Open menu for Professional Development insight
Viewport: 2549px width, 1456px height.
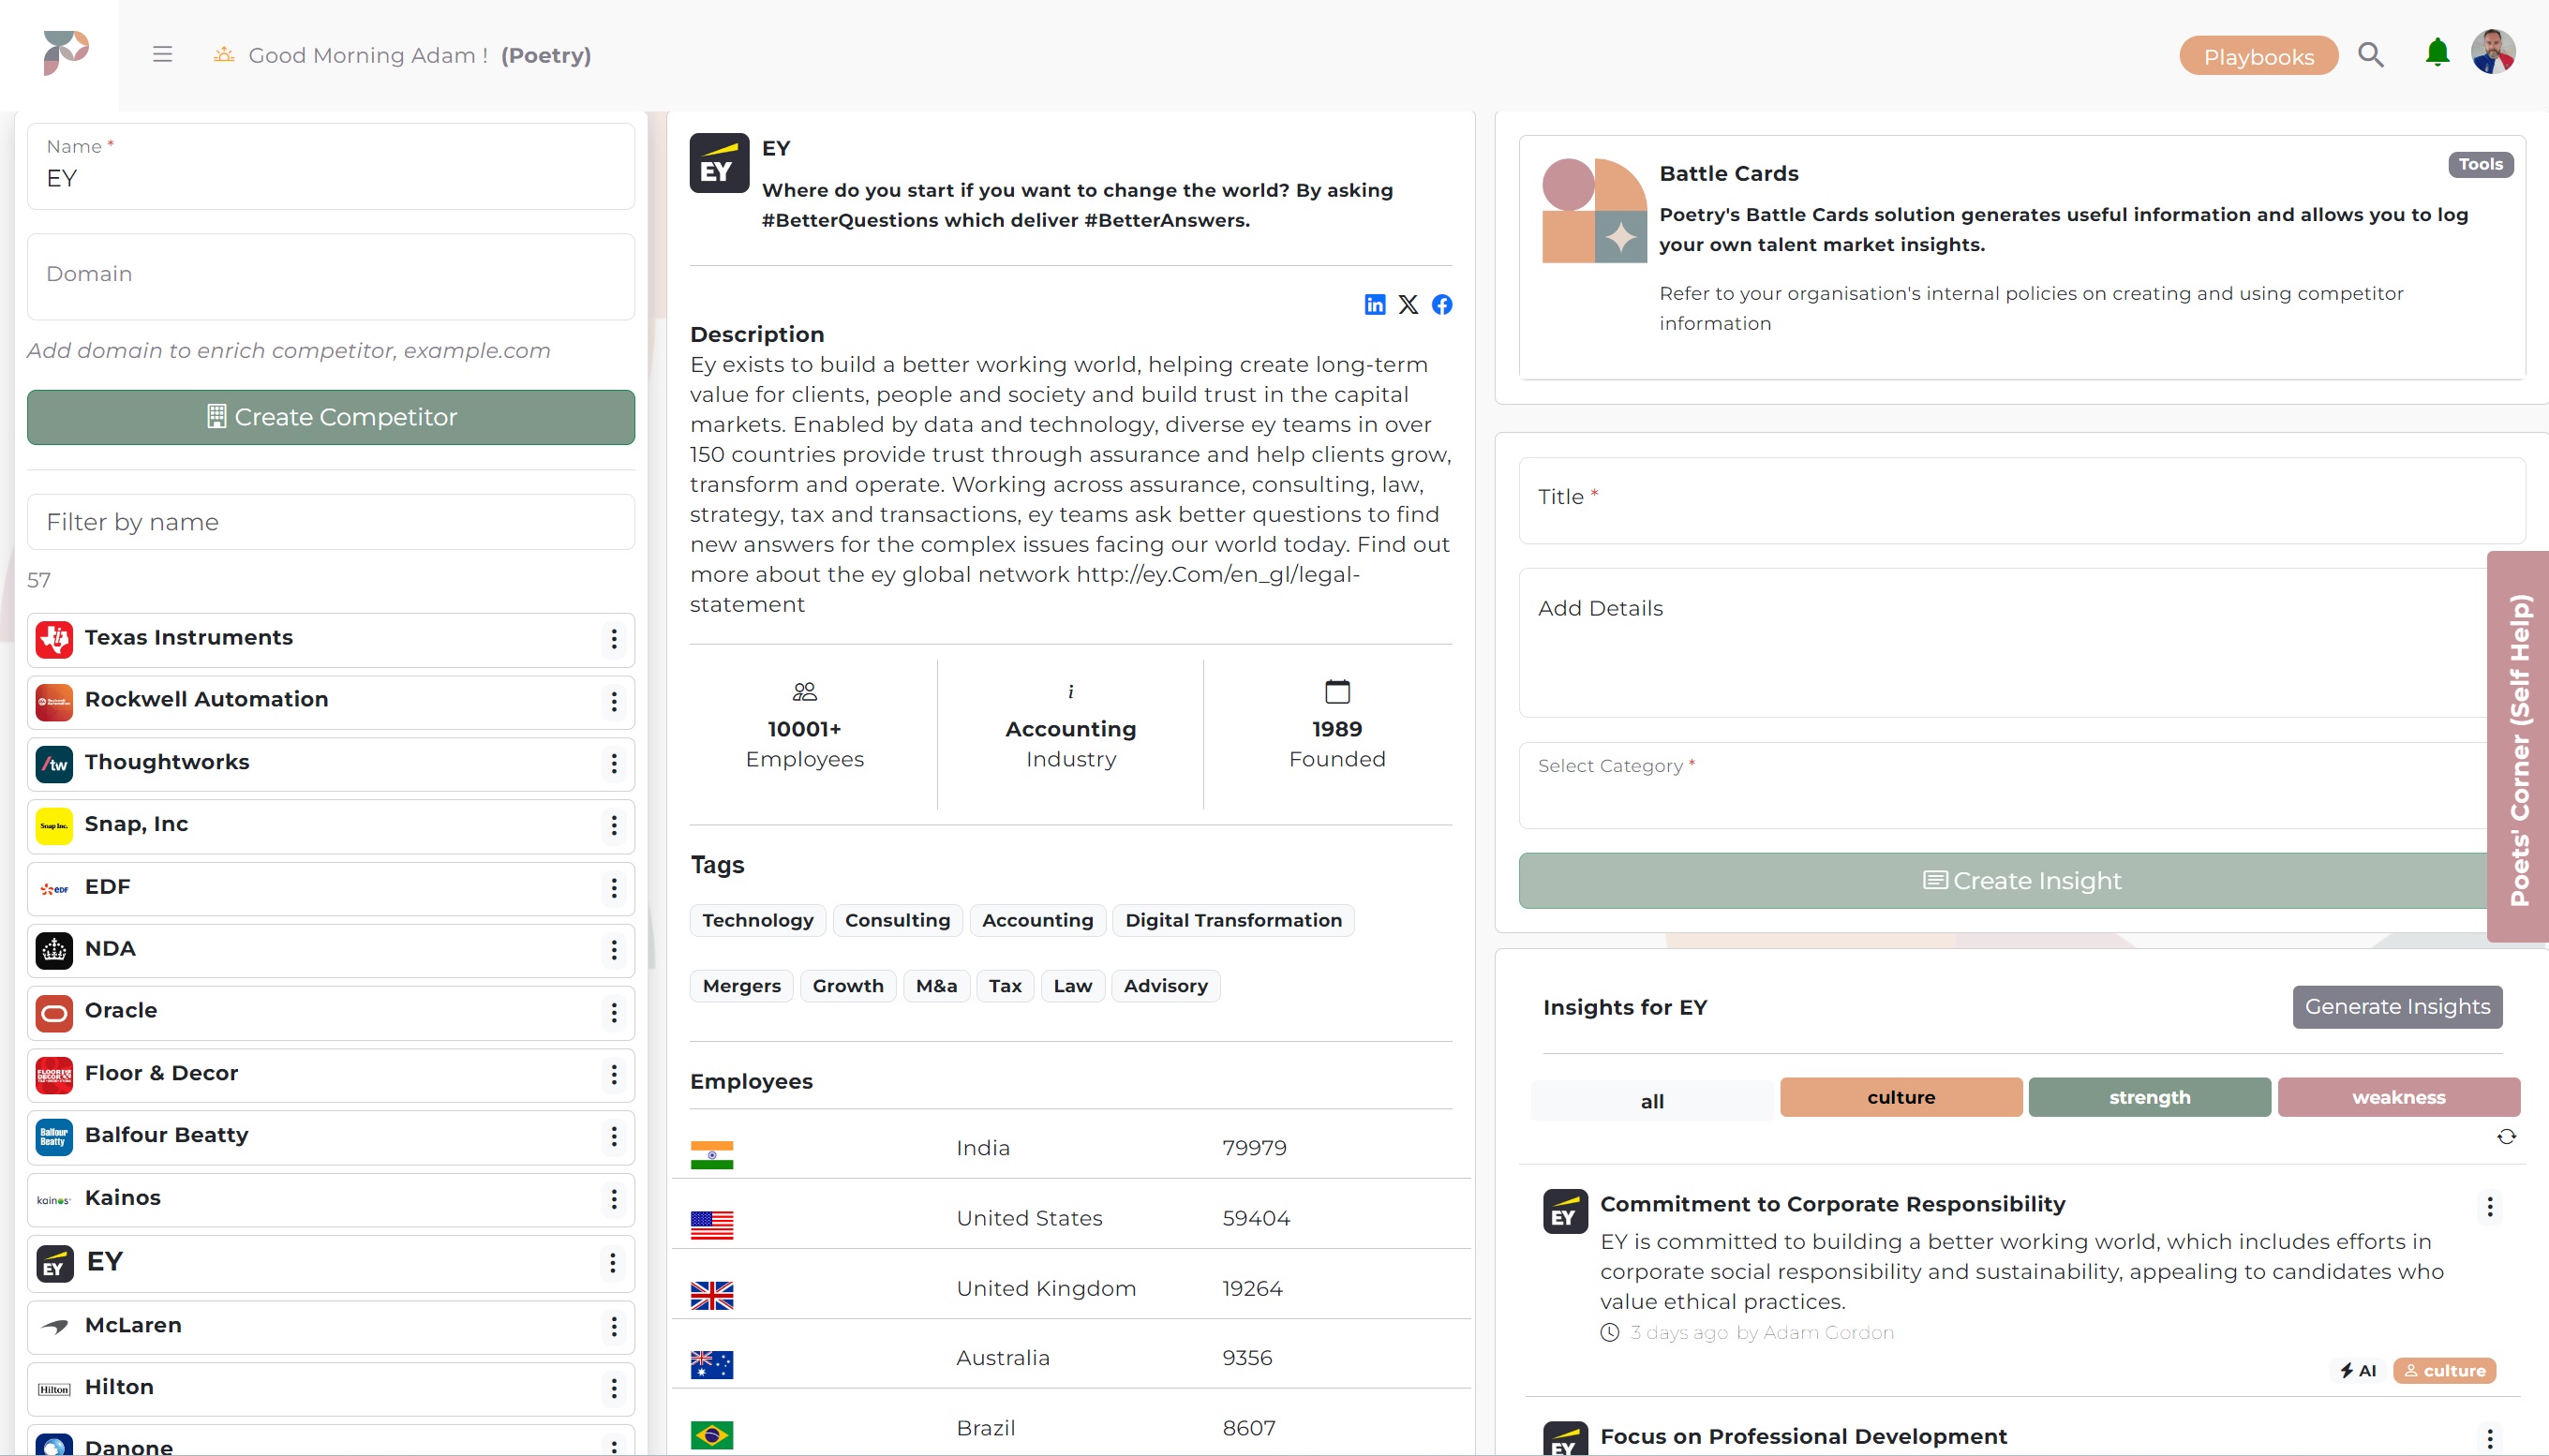[x=2489, y=1439]
